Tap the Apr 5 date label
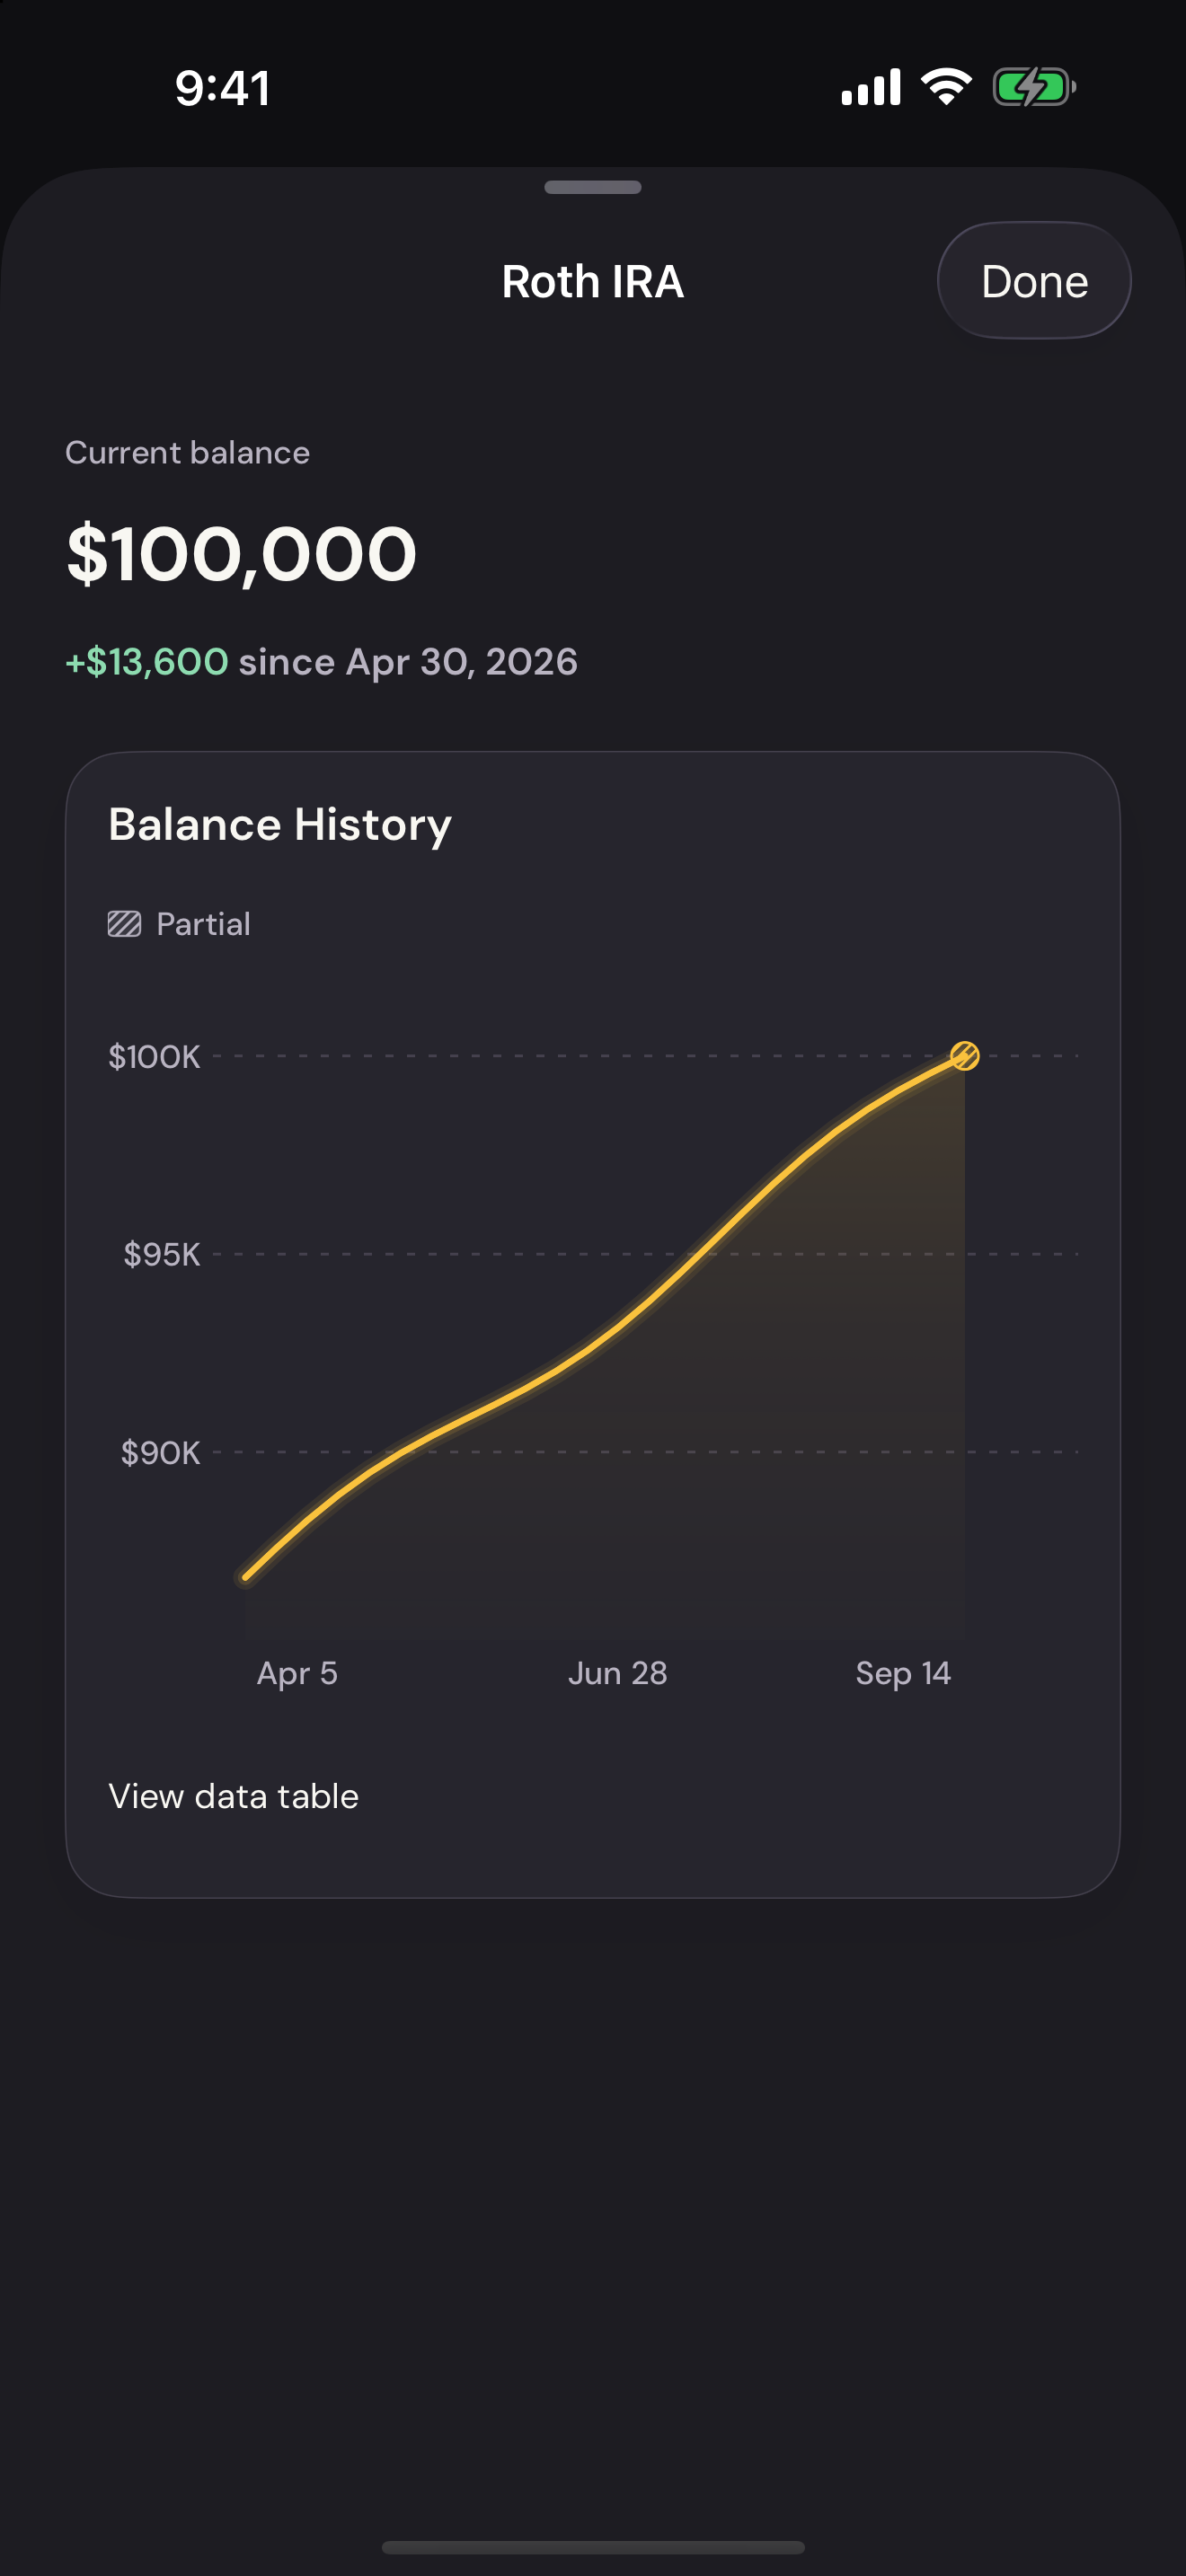This screenshot has height=2576, width=1186. [297, 1674]
